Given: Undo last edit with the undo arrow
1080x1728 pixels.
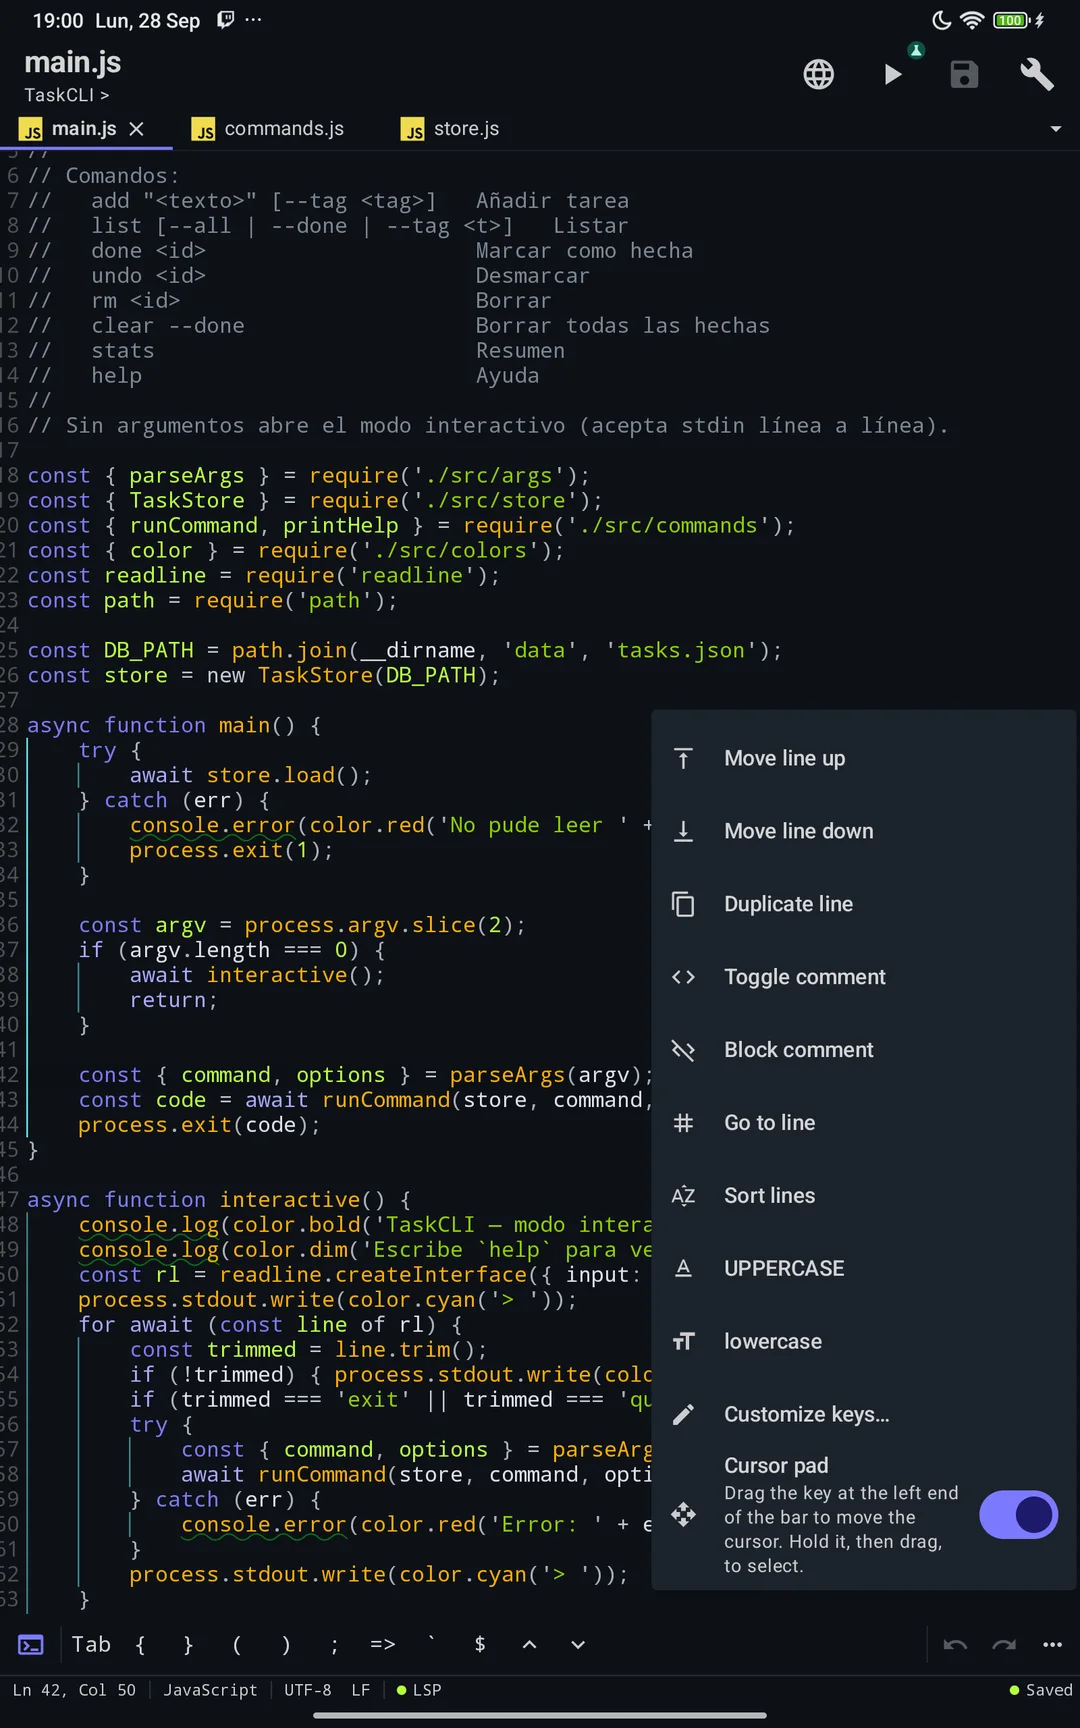Looking at the screenshot, I should 955,1644.
